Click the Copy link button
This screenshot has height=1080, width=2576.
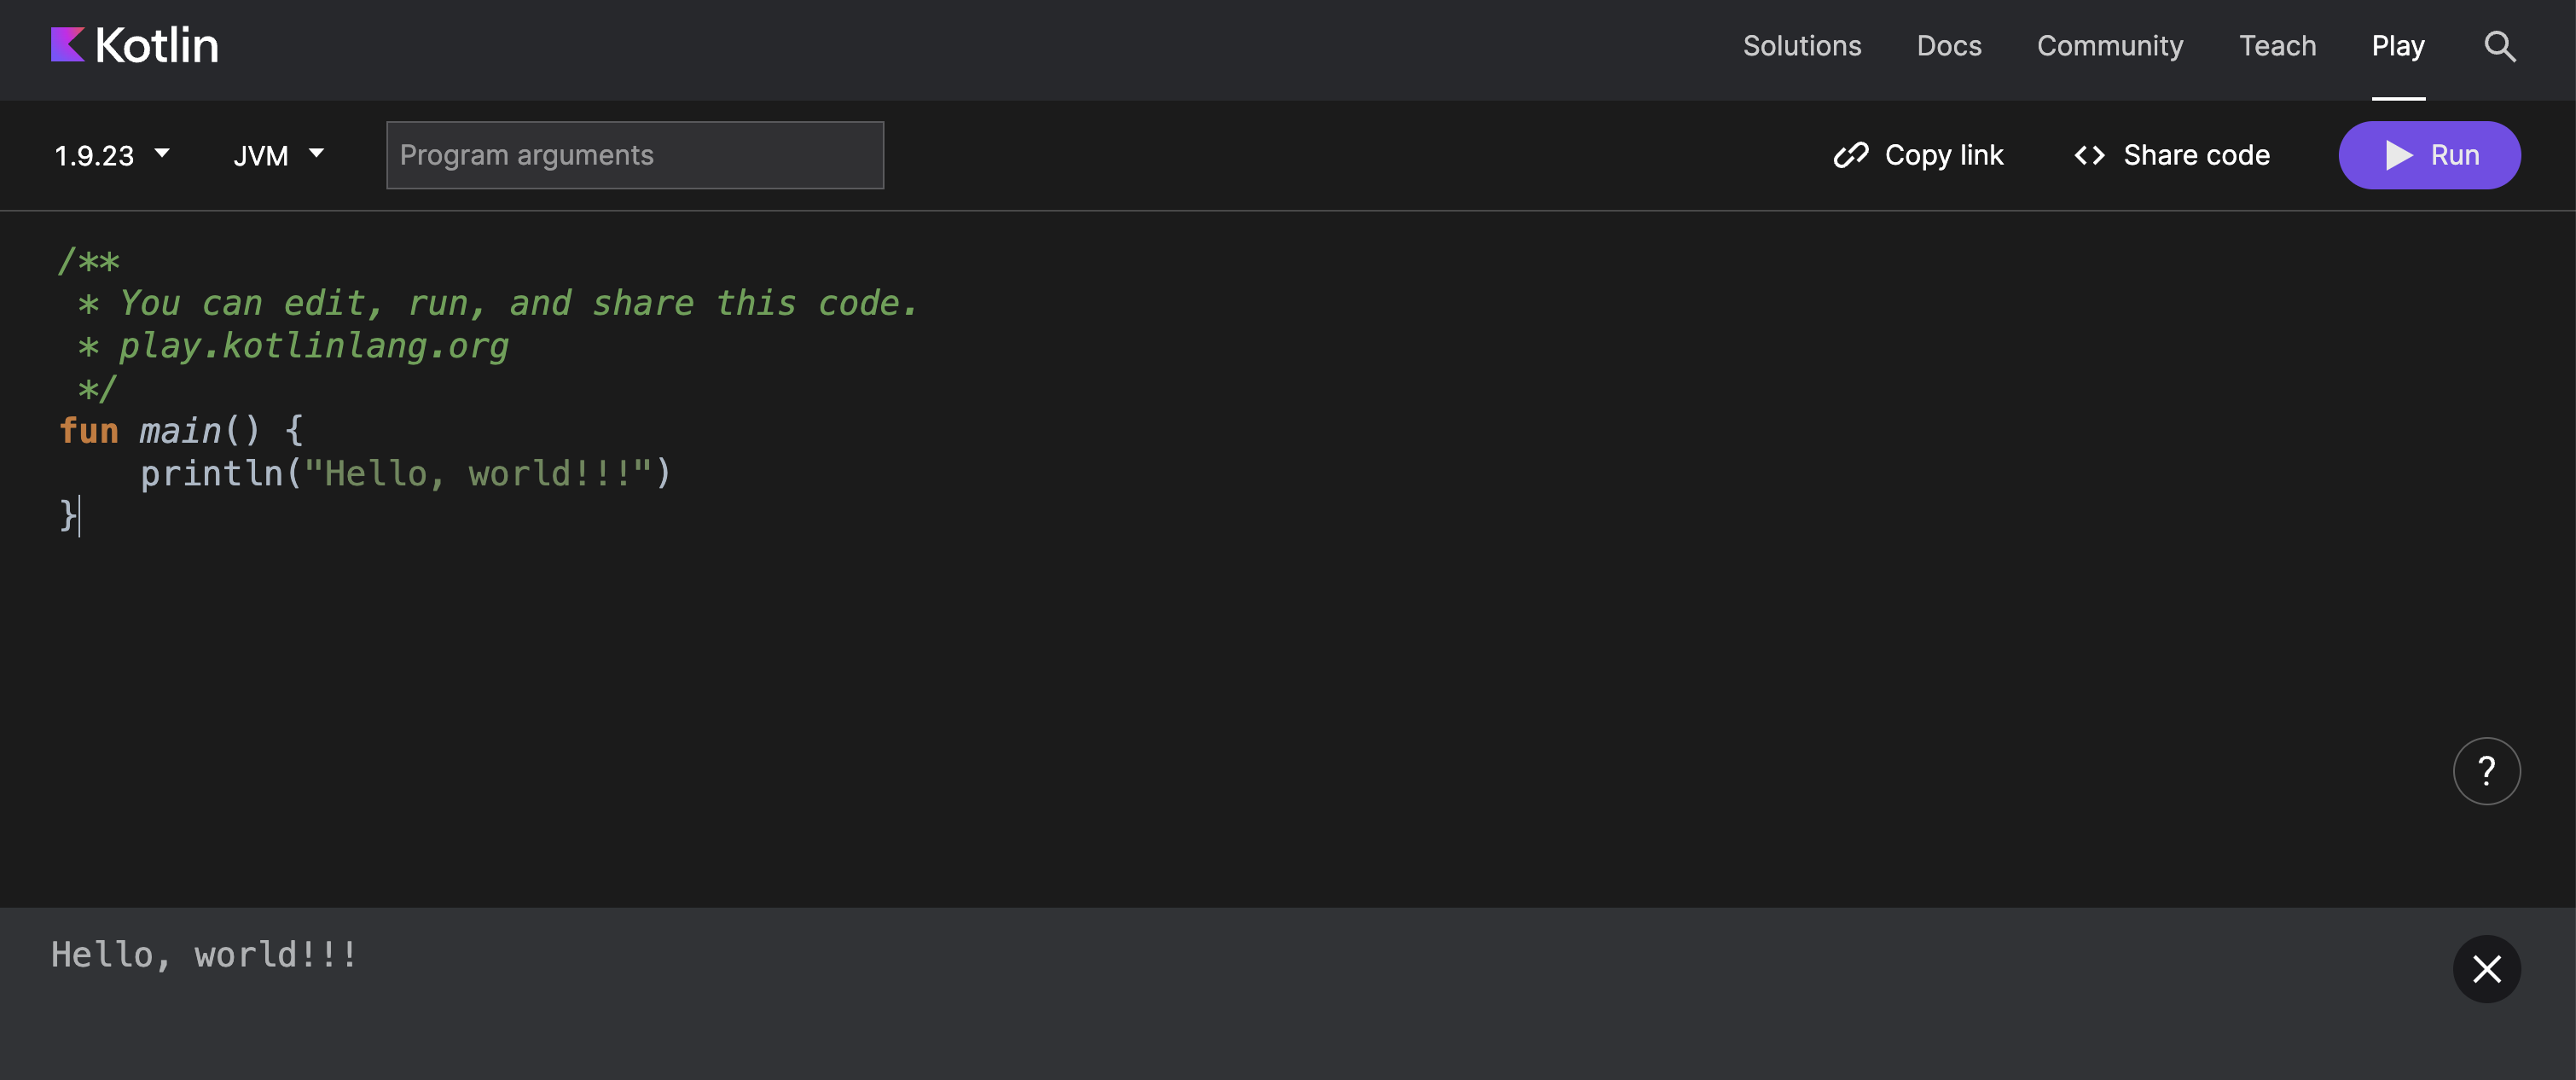click(1943, 155)
